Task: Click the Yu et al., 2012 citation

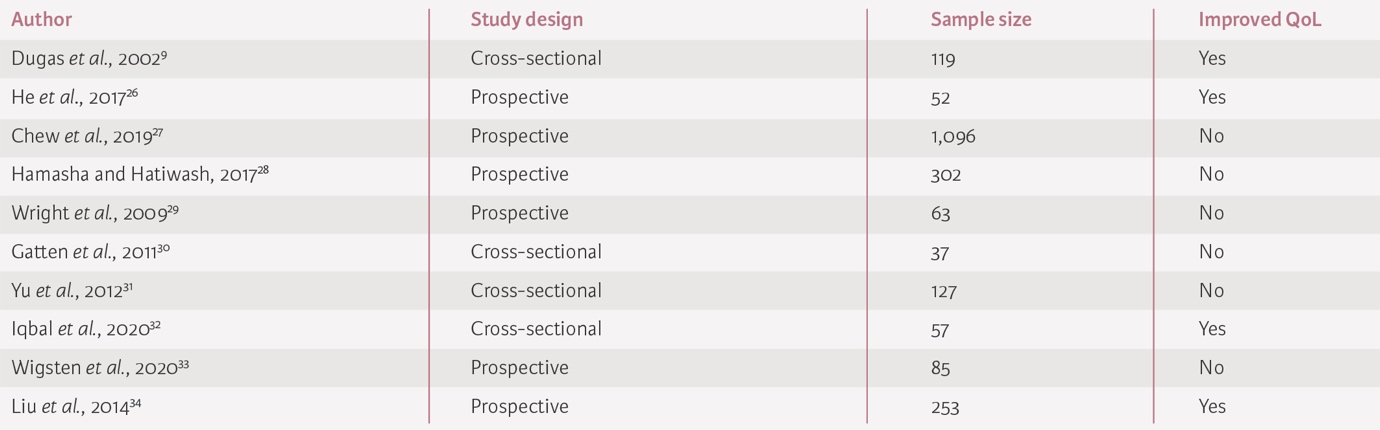Action: pyautogui.click(x=72, y=291)
